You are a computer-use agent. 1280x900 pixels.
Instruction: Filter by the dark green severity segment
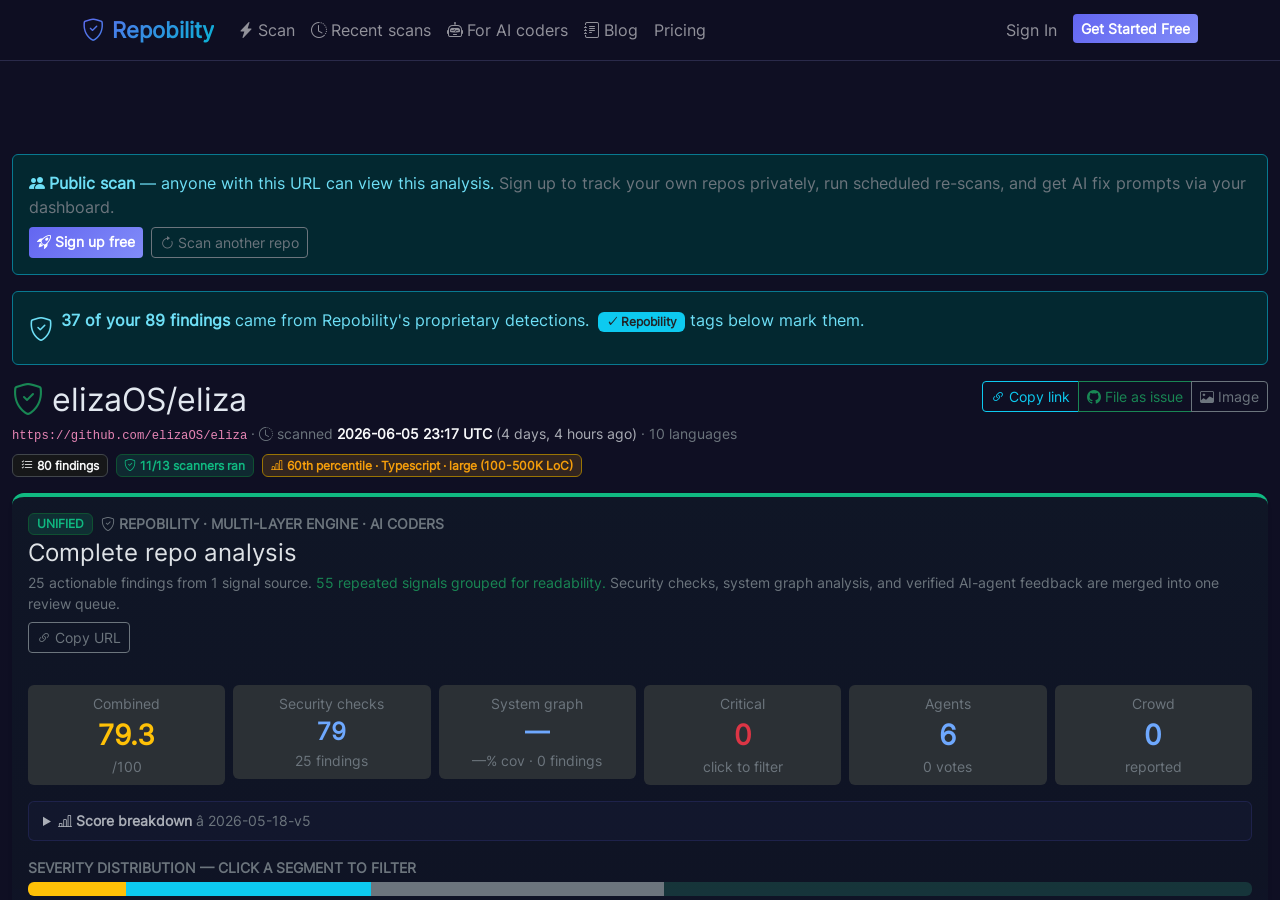click(x=958, y=889)
